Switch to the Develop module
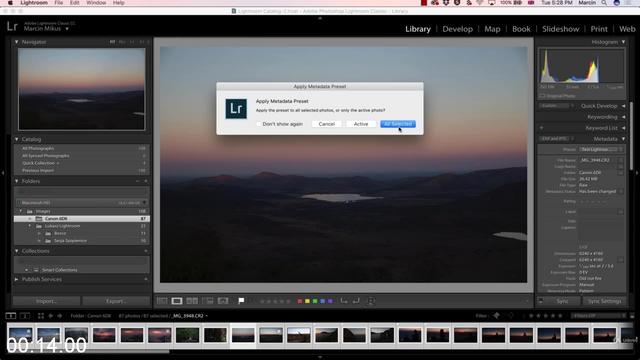Image resolution: width=640 pixels, height=360 pixels. [x=458, y=29]
